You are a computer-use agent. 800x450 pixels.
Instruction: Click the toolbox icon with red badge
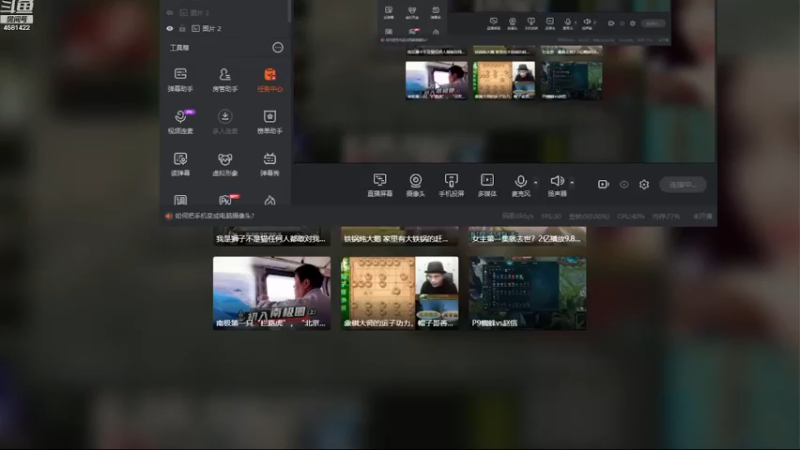click(x=227, y=199)
